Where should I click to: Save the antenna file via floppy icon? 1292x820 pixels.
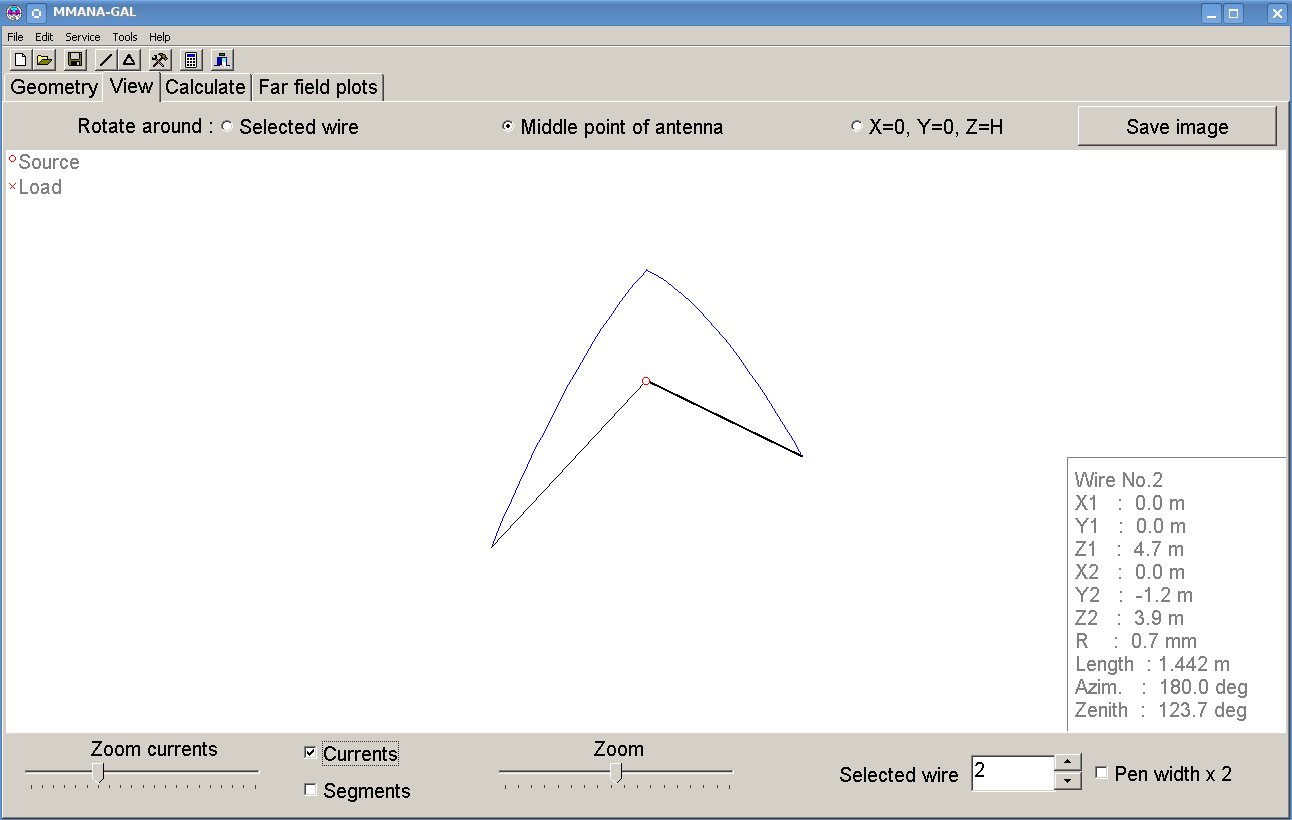75,60
